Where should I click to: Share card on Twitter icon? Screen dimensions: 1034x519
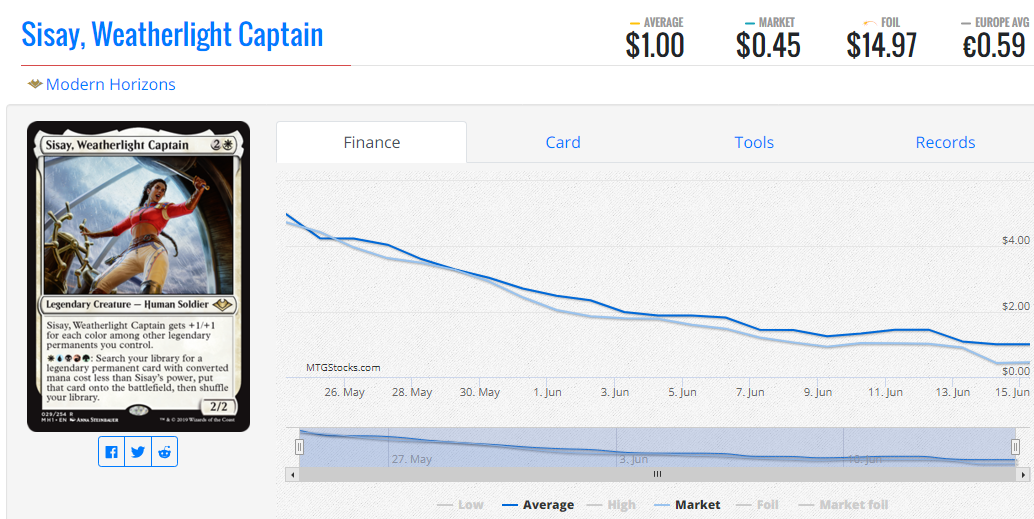click(138, 452)
